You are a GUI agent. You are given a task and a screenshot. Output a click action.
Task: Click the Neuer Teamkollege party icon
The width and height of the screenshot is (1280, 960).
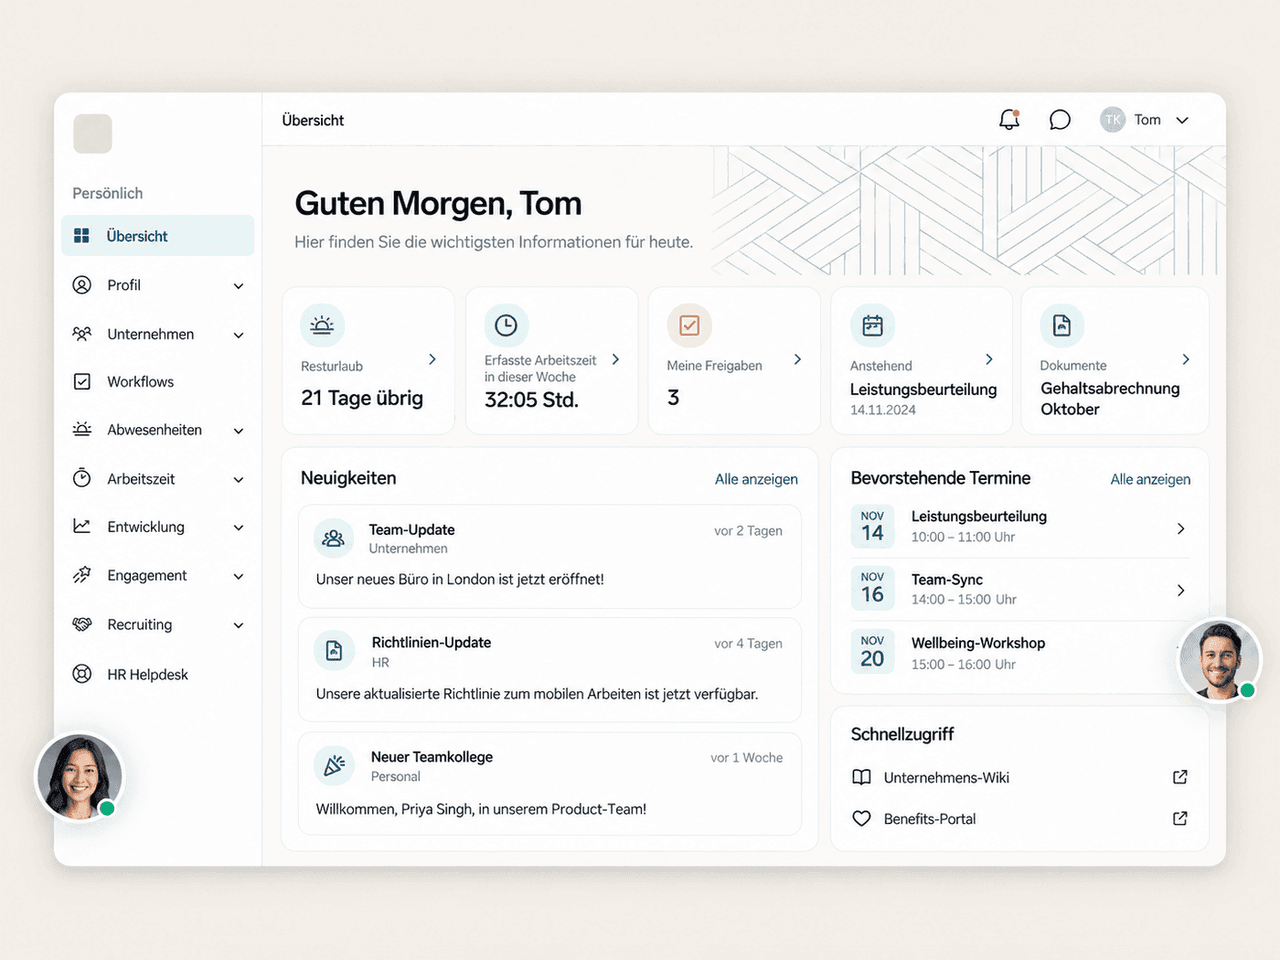click(x=334, y=765)
